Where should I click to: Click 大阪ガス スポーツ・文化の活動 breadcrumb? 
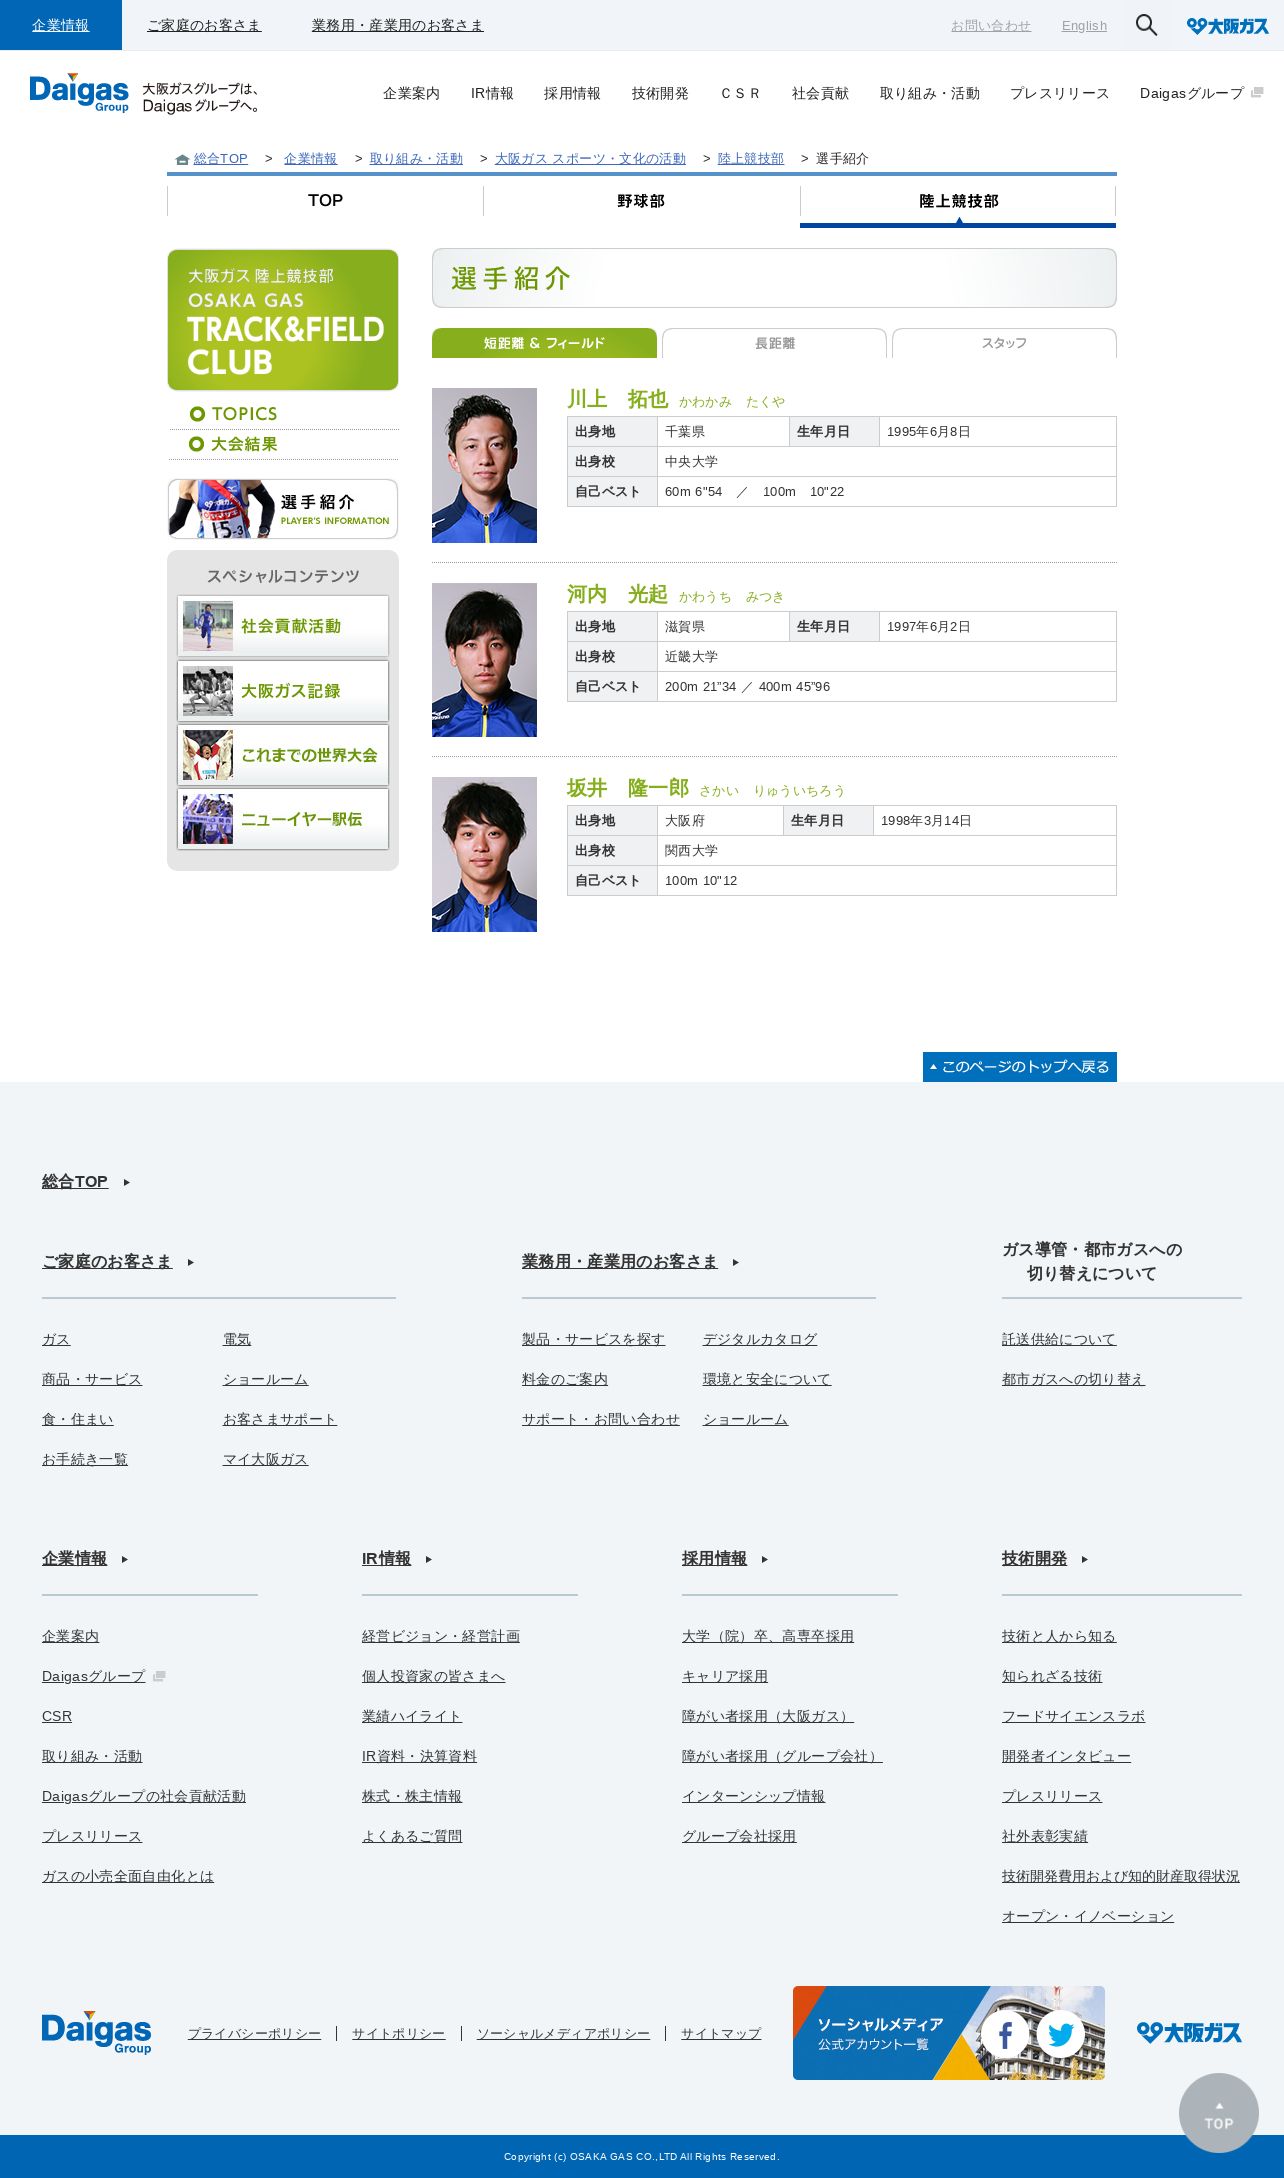click(590, 159)
